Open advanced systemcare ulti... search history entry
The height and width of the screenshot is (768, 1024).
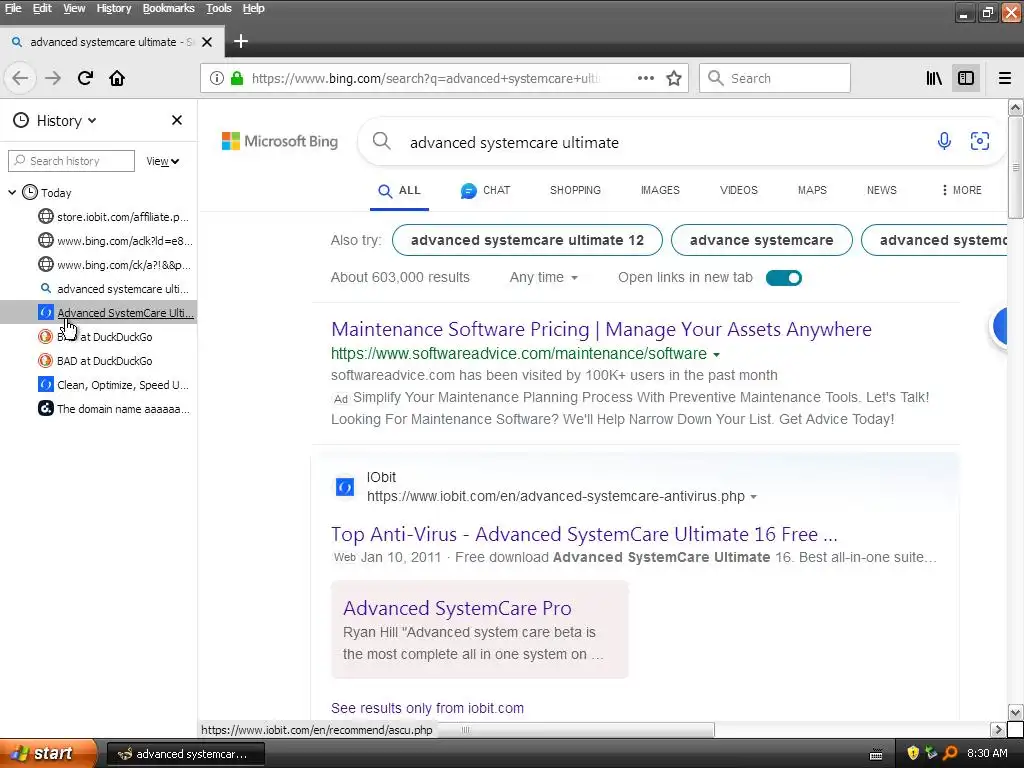coord(114,289)
